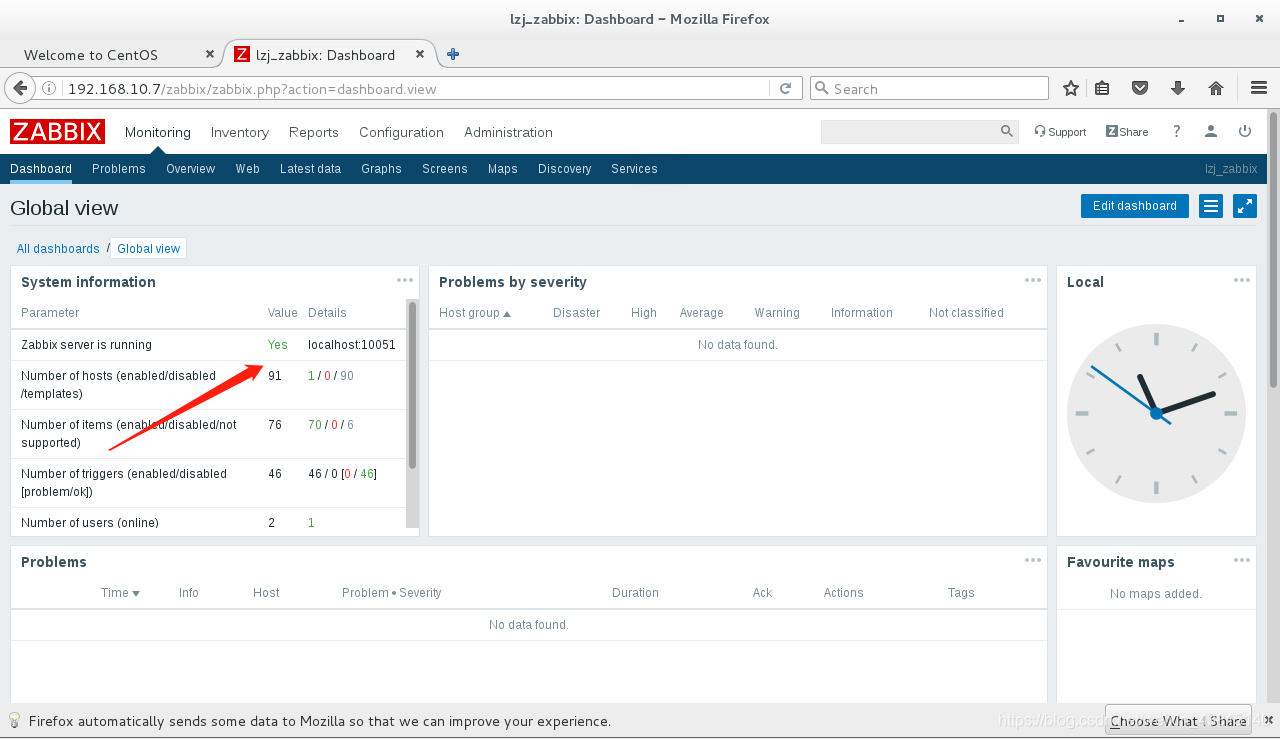The height and width of the screenshot is (739, 1280).
Task: Close the lzj_zabbix Dashboard tab
Action: (x=420, y=54)
